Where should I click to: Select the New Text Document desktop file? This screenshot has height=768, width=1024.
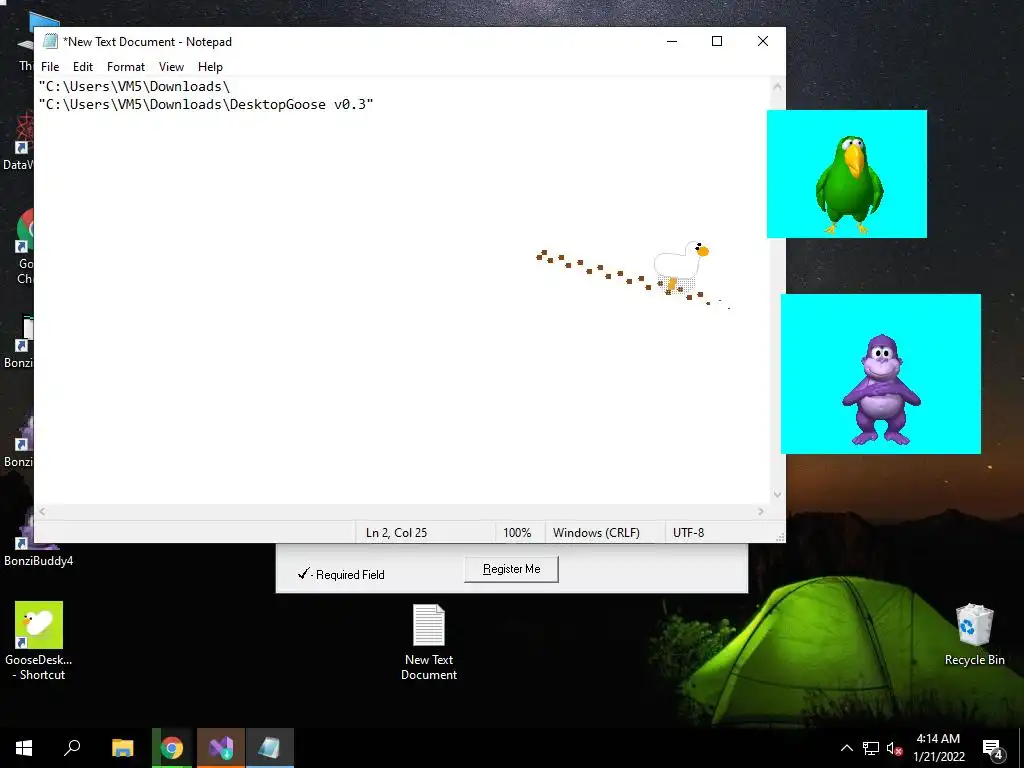429,643
